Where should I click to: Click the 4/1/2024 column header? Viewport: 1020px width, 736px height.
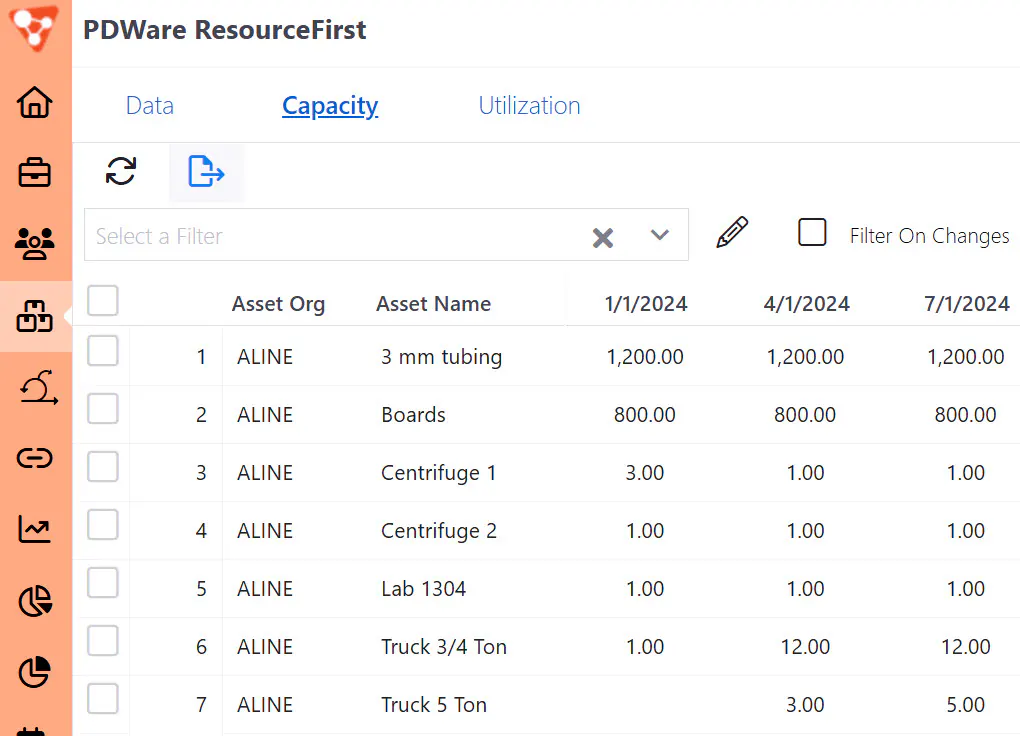click(806, 304)
